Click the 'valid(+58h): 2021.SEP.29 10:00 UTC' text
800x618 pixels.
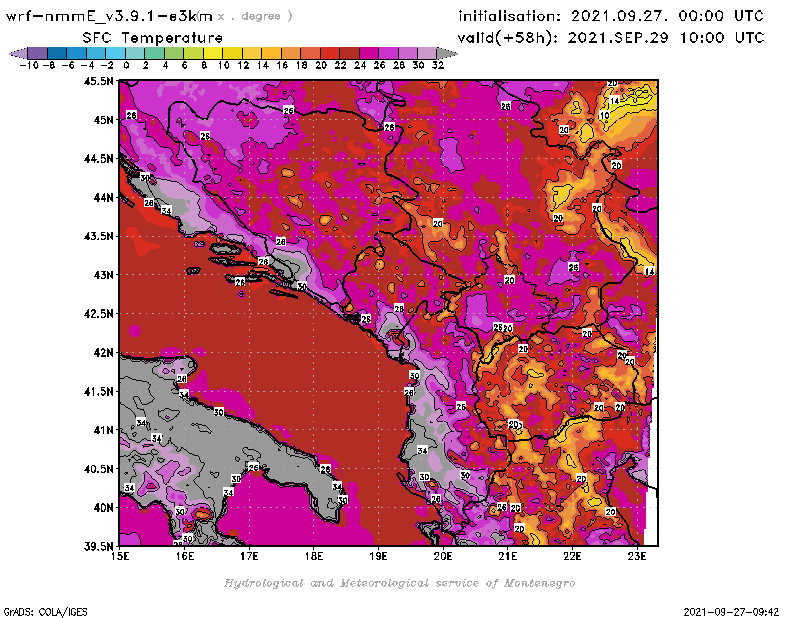(x=611, y=38)
